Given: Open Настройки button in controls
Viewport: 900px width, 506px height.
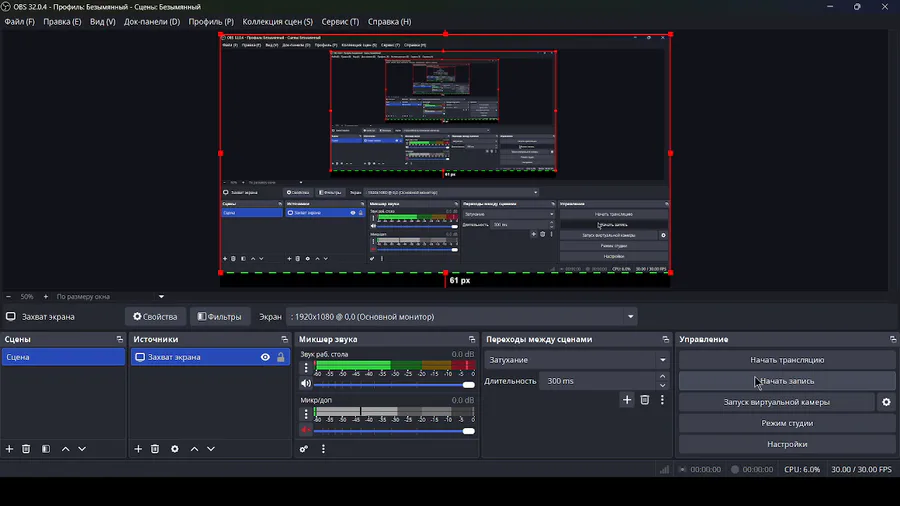Looking at the screenshot, I should [787, 444].
